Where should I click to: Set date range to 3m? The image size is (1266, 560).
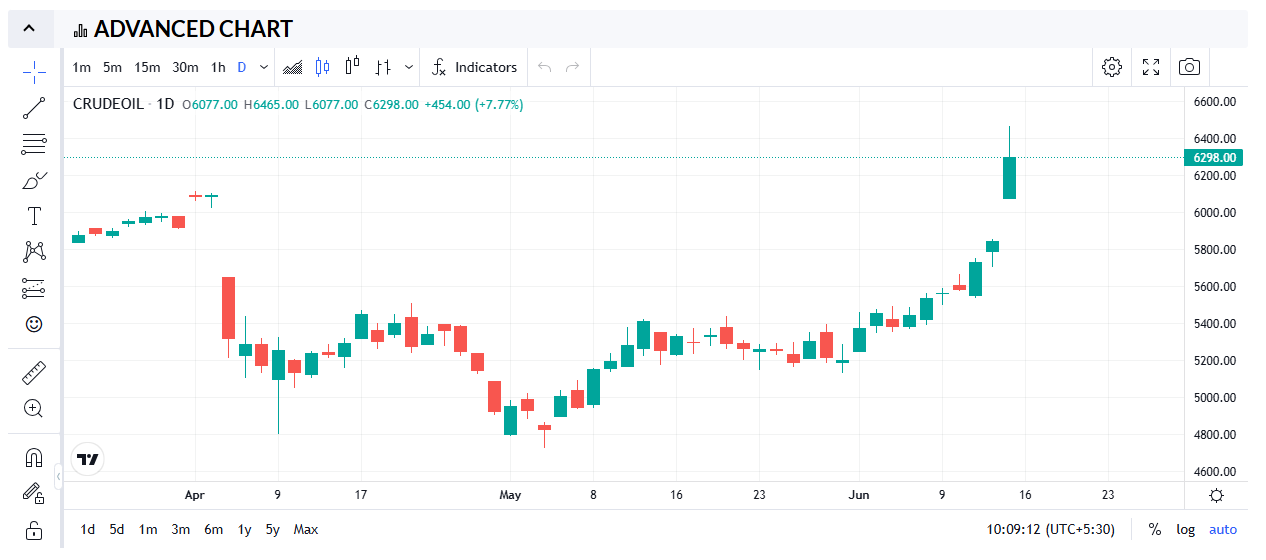click(180, 529)
